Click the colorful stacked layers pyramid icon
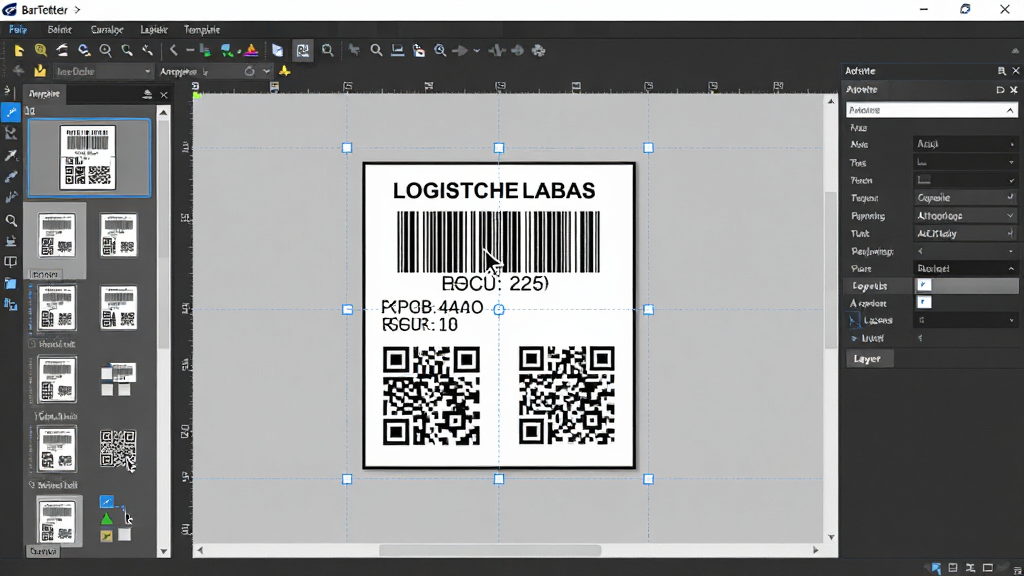The image size is (1024, 576). pyautogui.click(x=251, y=50)
